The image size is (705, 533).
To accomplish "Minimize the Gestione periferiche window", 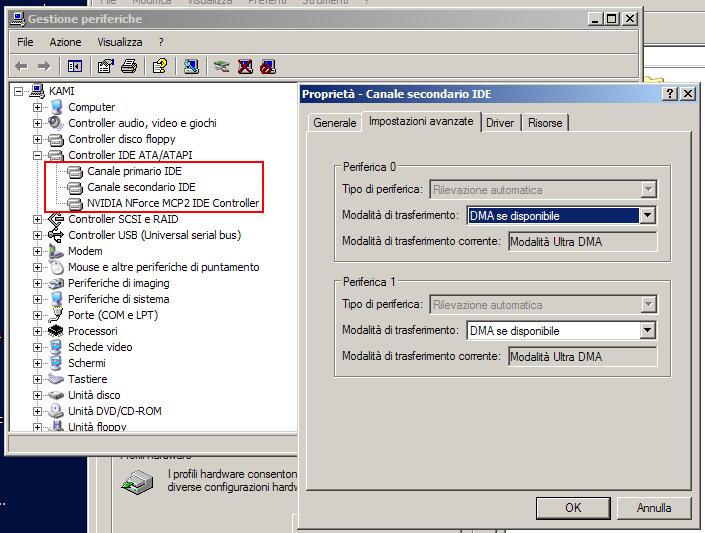I will click(x=595, y=19).
